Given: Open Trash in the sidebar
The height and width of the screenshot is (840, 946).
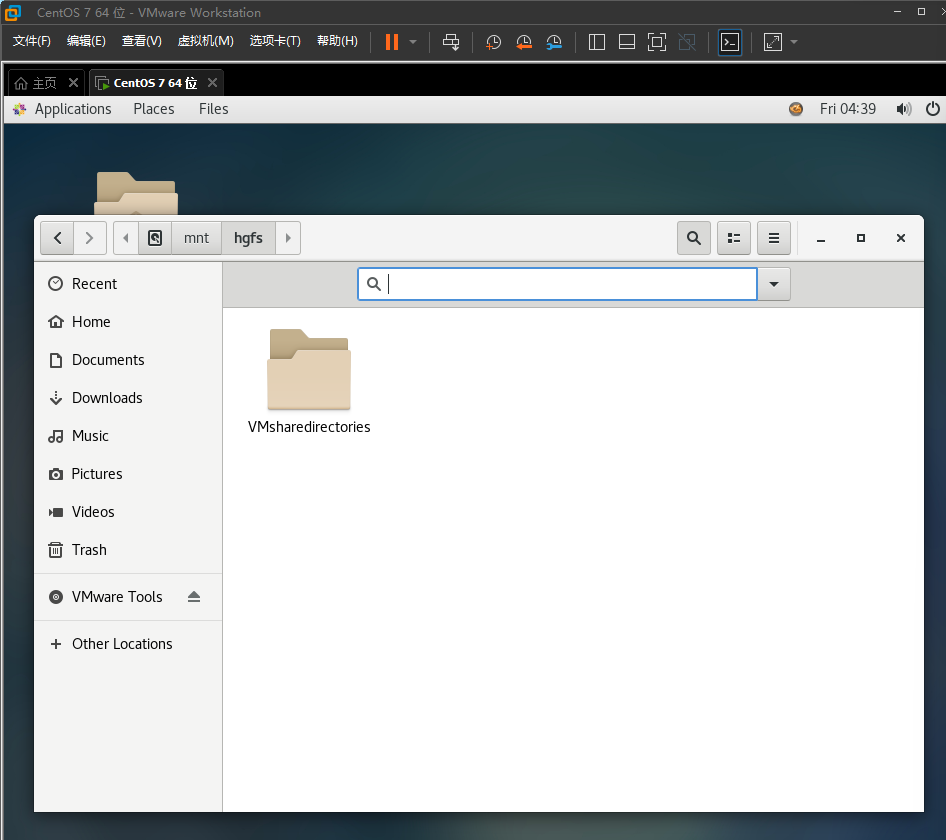Looking at the screenshot, I should pyautogui.click(x=128, y=550).
